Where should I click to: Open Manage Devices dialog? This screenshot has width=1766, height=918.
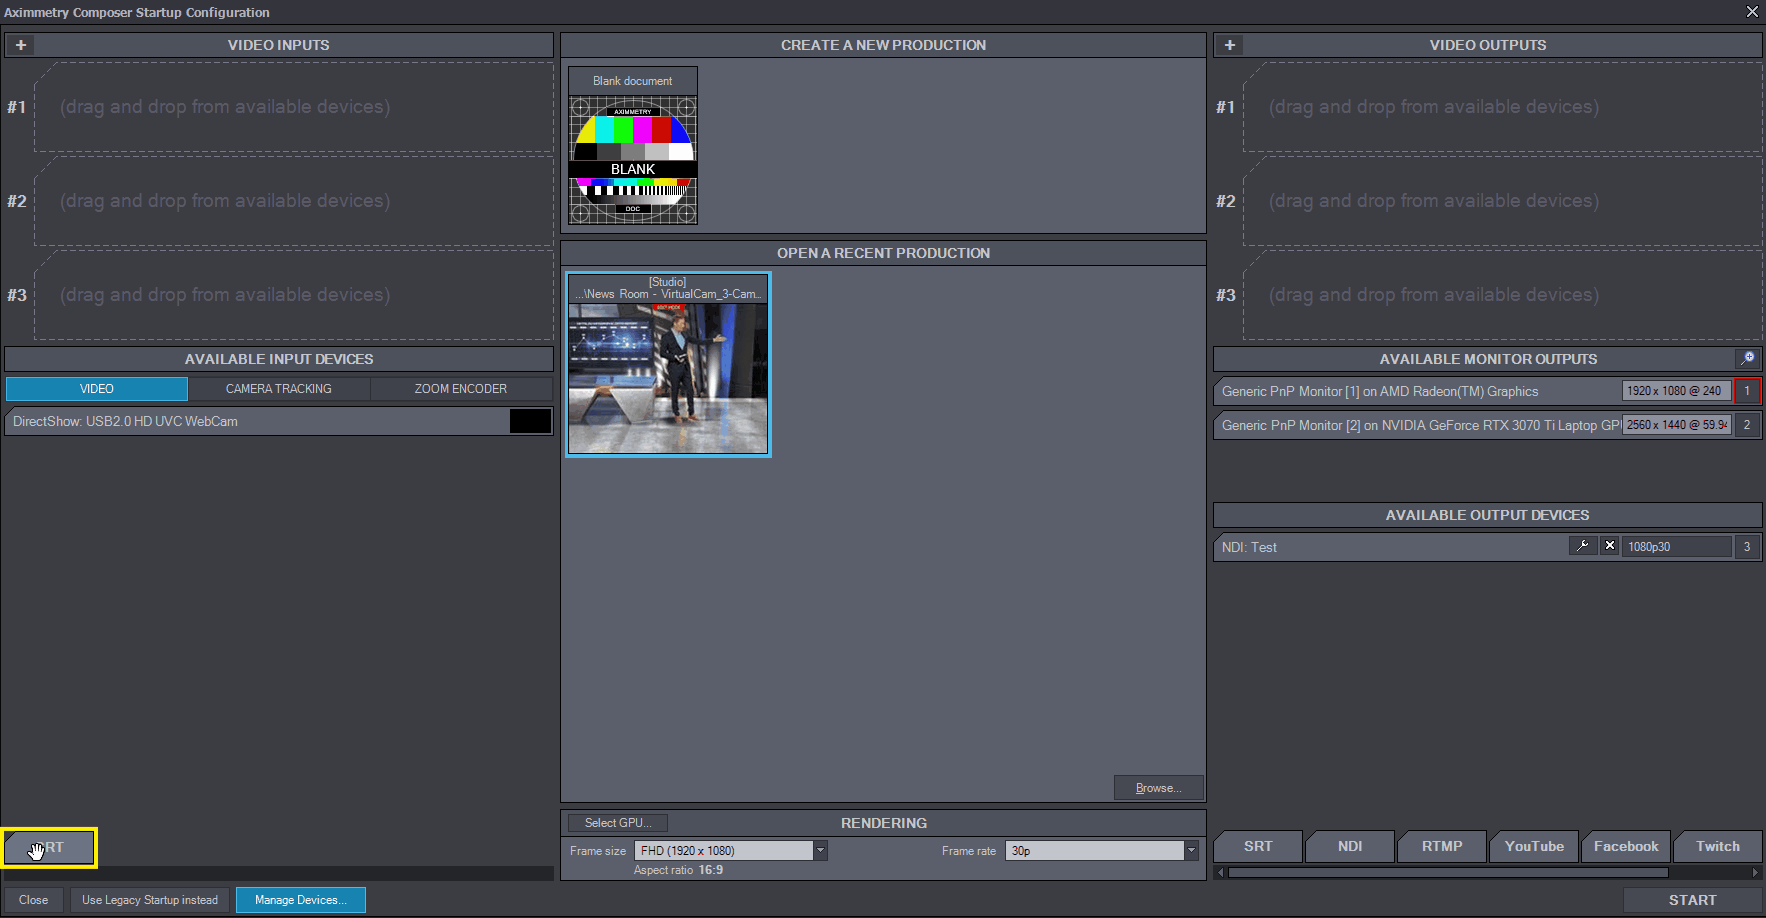301,900
